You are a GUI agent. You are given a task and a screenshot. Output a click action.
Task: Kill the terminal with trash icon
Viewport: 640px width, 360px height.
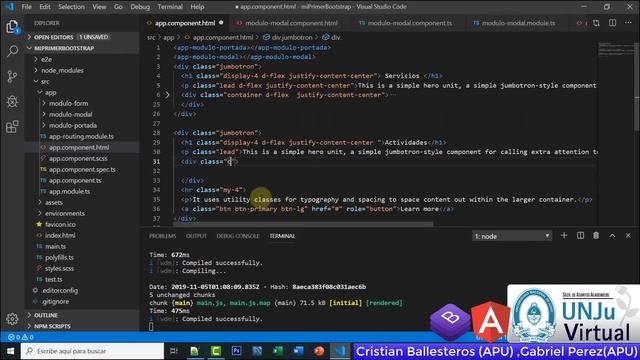pos(596,236)
